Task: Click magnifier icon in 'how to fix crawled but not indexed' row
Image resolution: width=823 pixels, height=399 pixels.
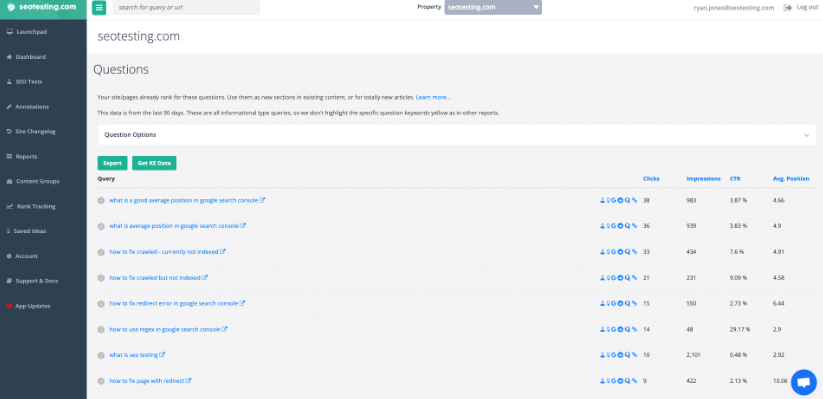Action: click(x=627, y=277)
